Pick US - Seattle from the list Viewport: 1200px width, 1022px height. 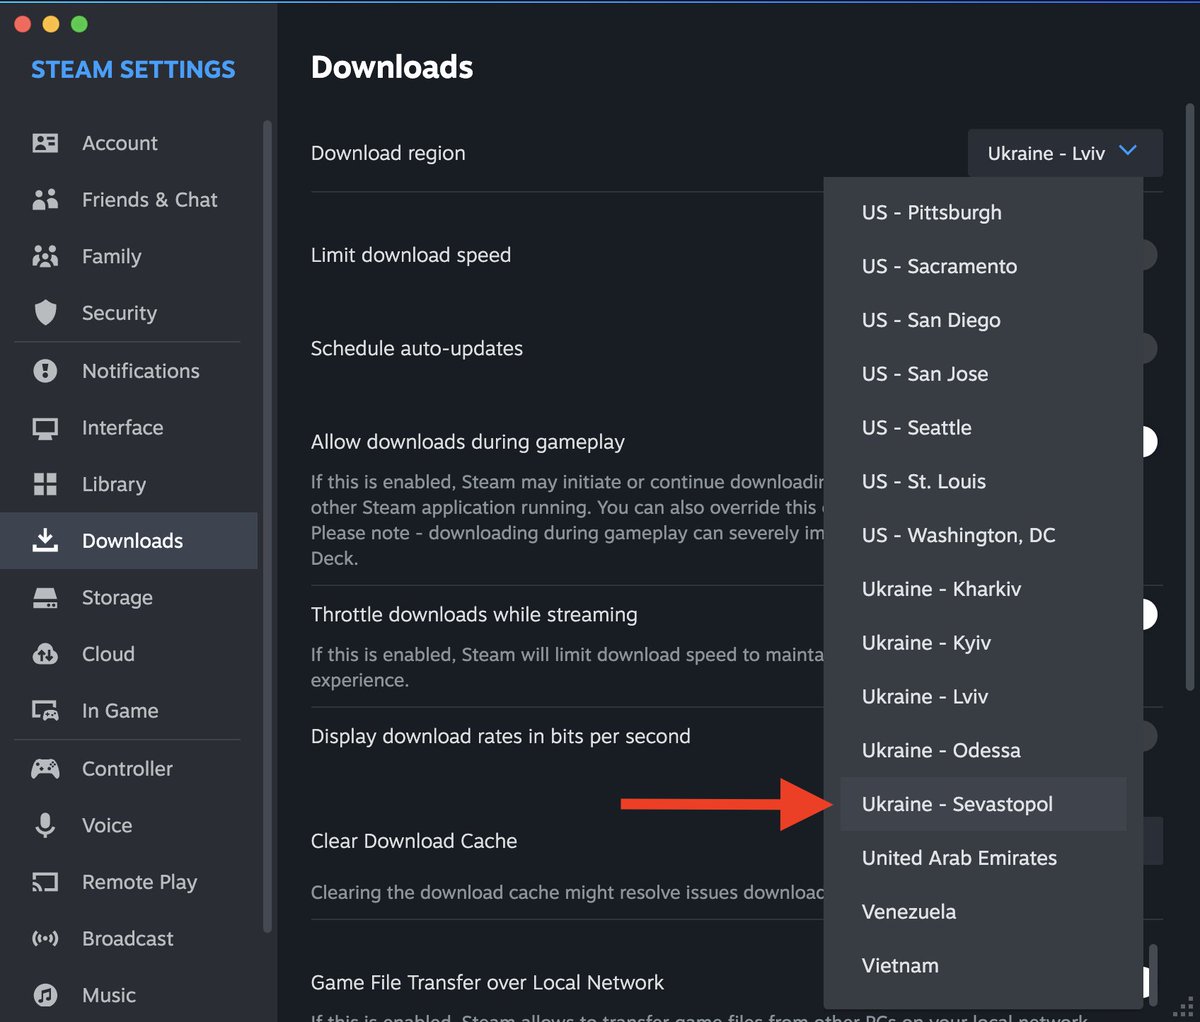click(x=983, y=428)
